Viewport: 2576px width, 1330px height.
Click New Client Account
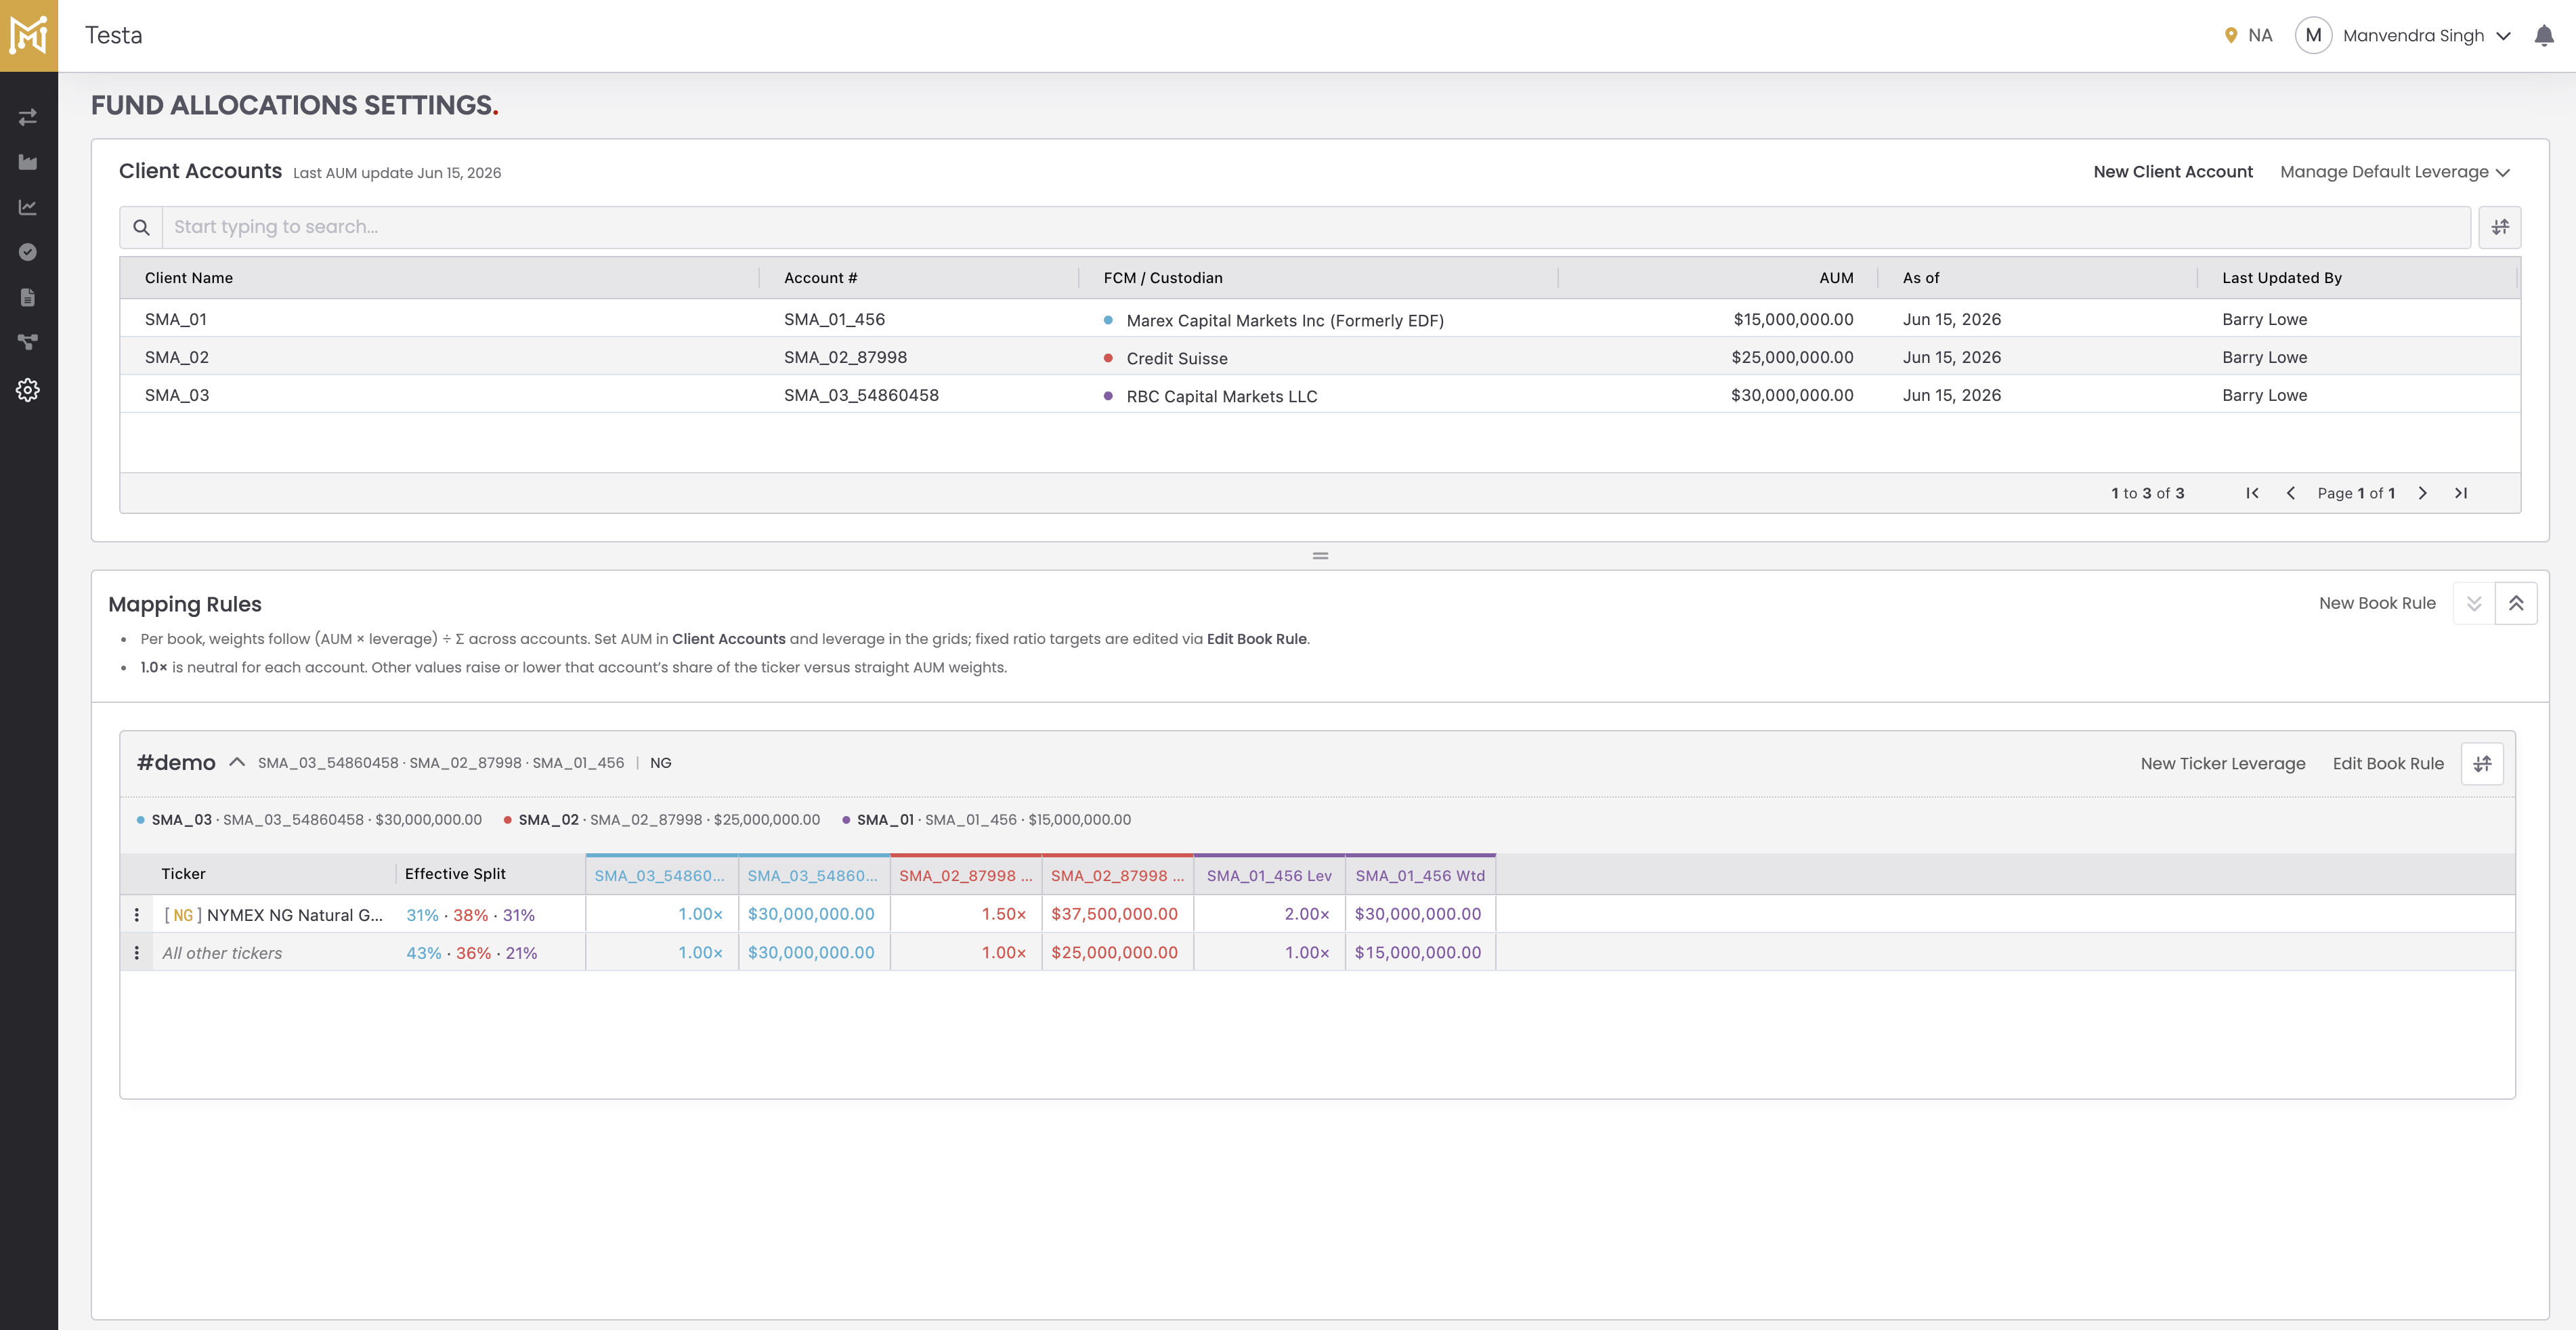[2173, 172]
